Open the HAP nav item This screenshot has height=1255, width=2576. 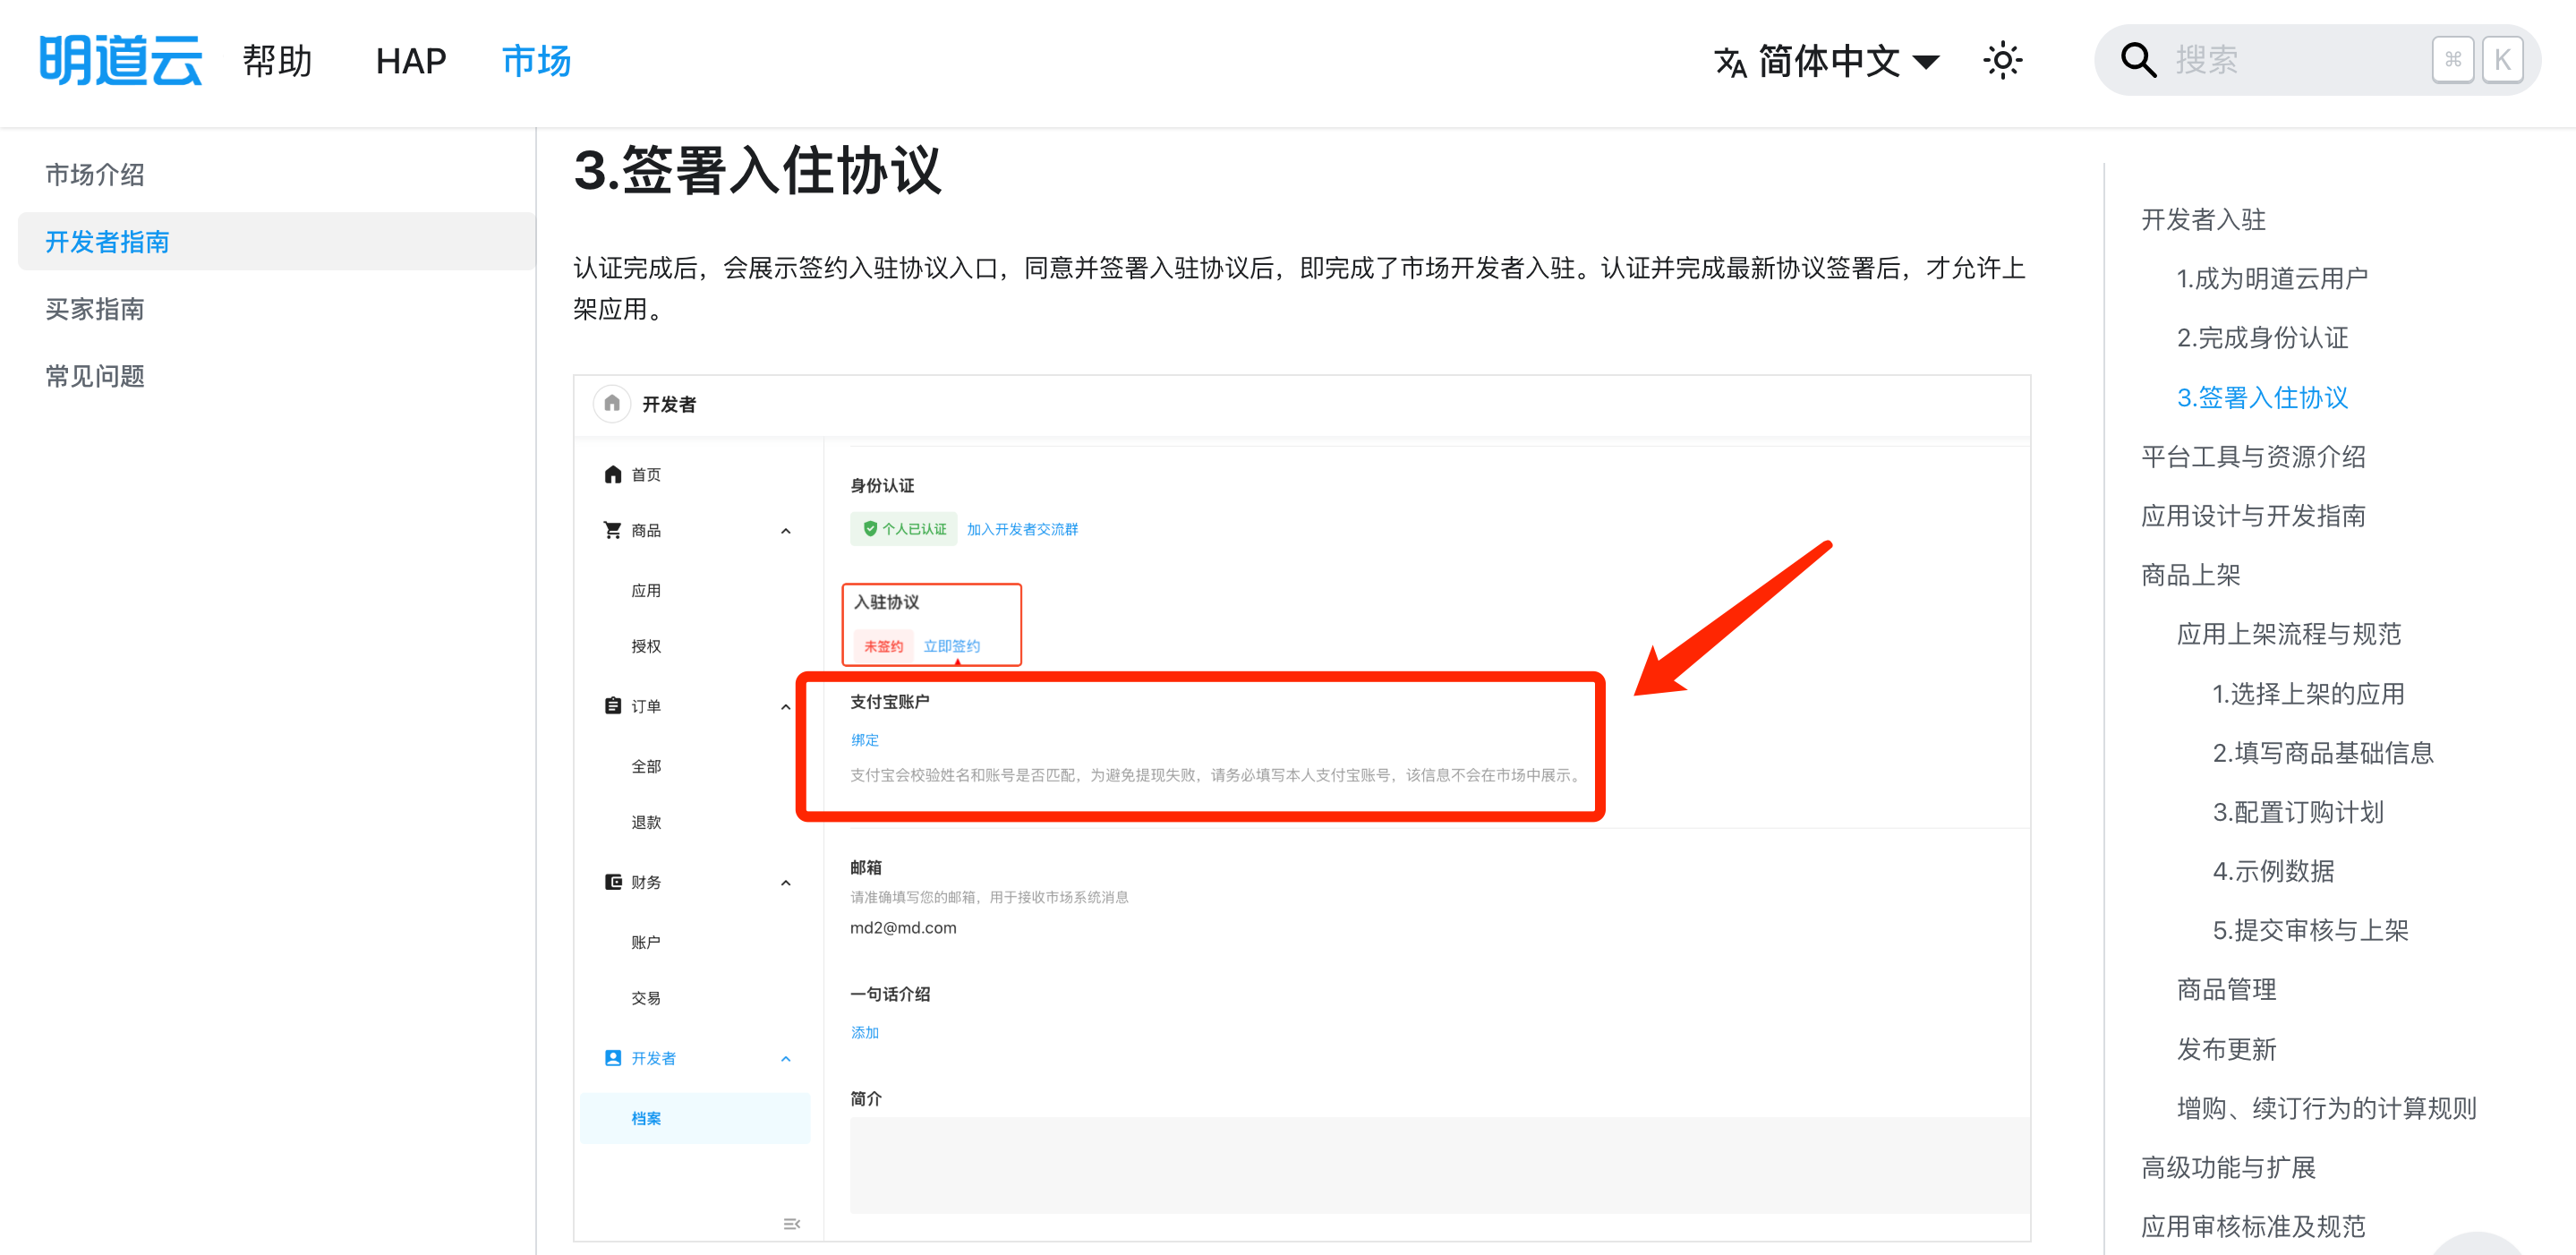pos(410,61)
